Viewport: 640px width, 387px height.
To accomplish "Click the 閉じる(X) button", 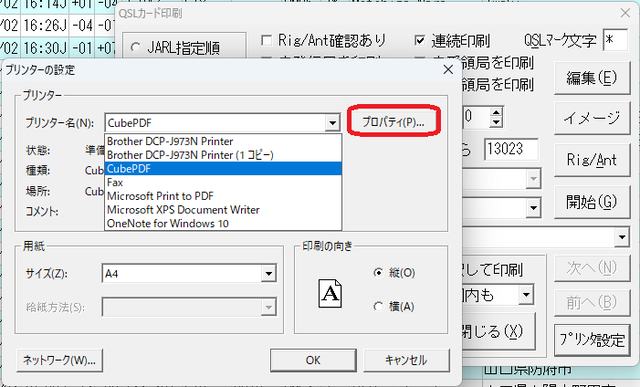I will click(498, 331).
